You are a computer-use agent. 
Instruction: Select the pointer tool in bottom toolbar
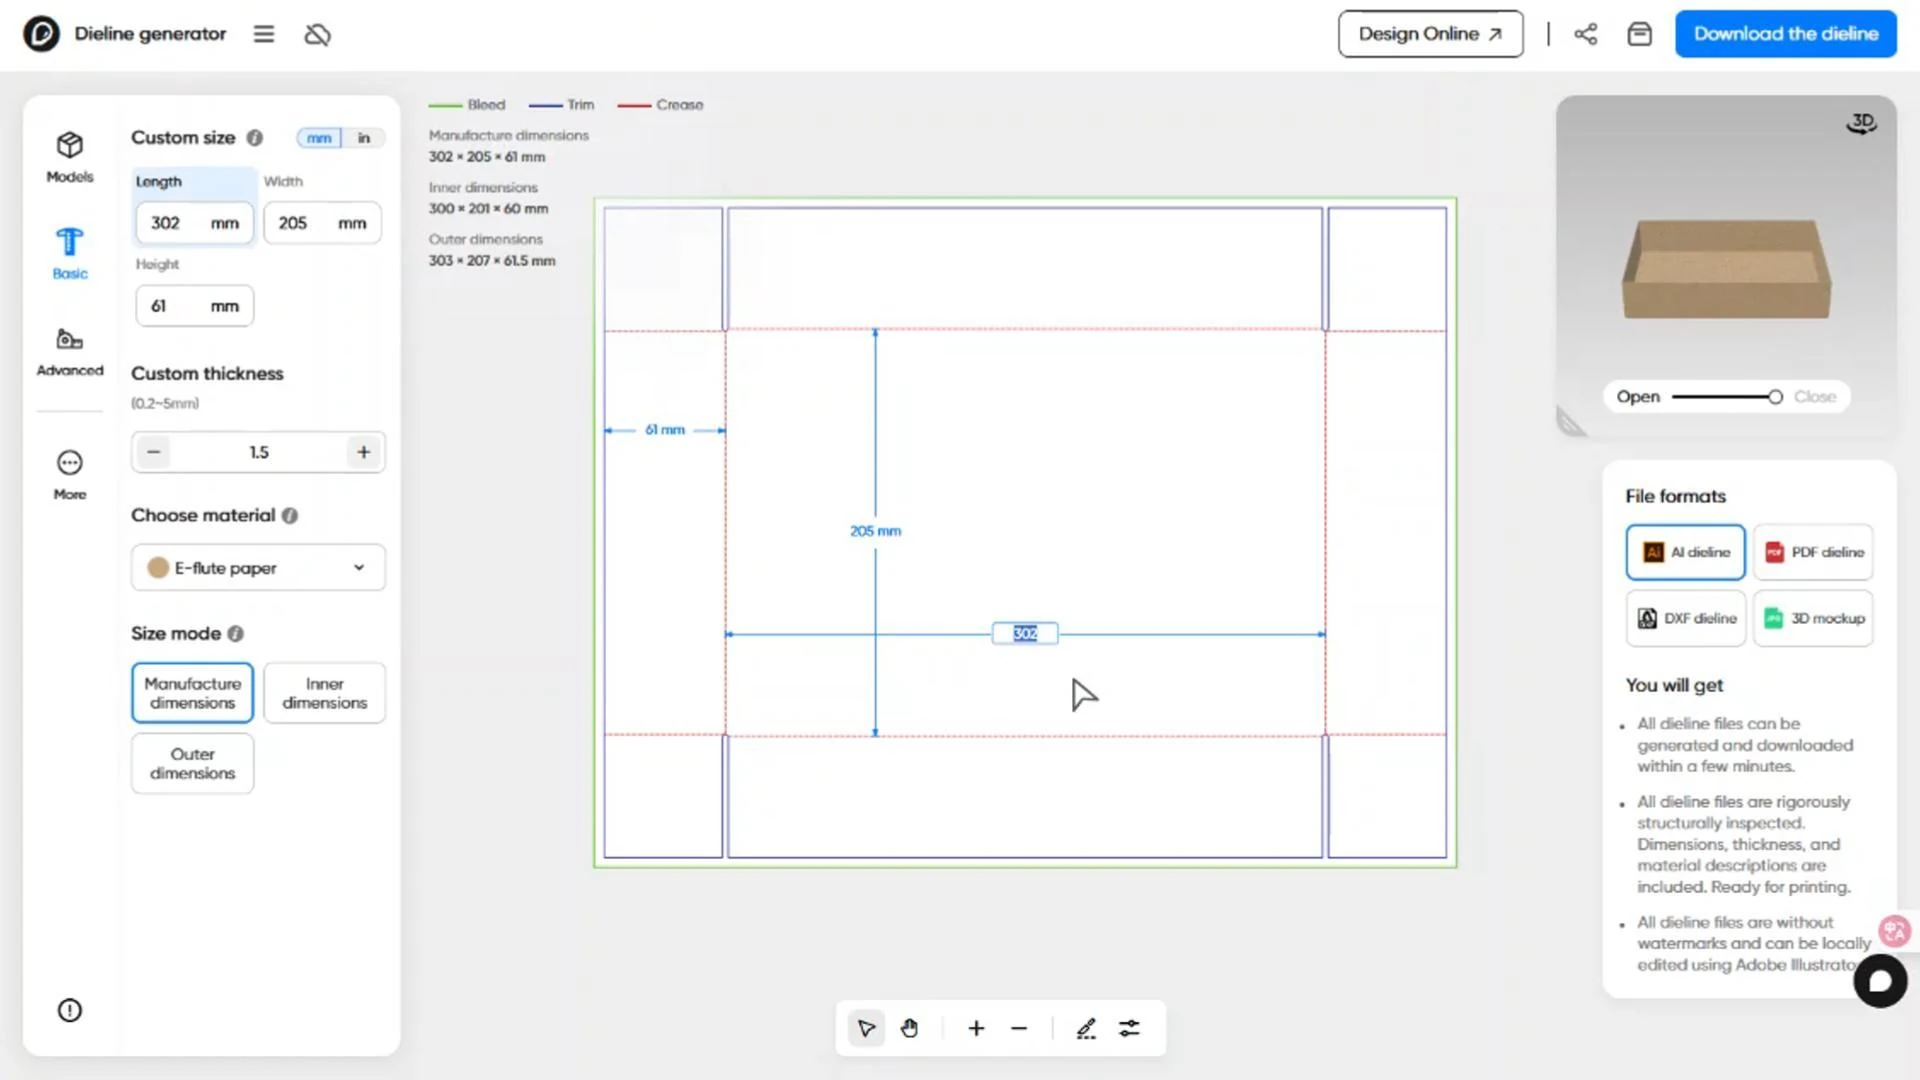click(866, 1028)
